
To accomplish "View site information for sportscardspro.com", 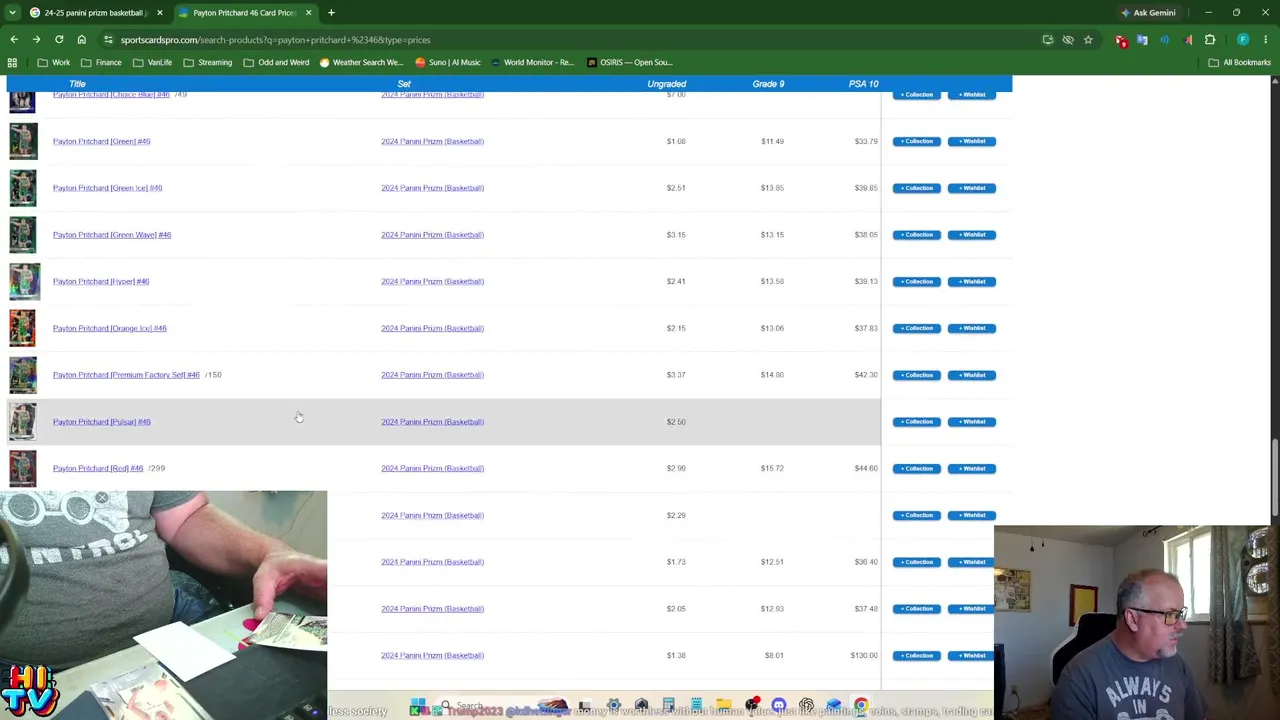I will [x=109, y=40].
